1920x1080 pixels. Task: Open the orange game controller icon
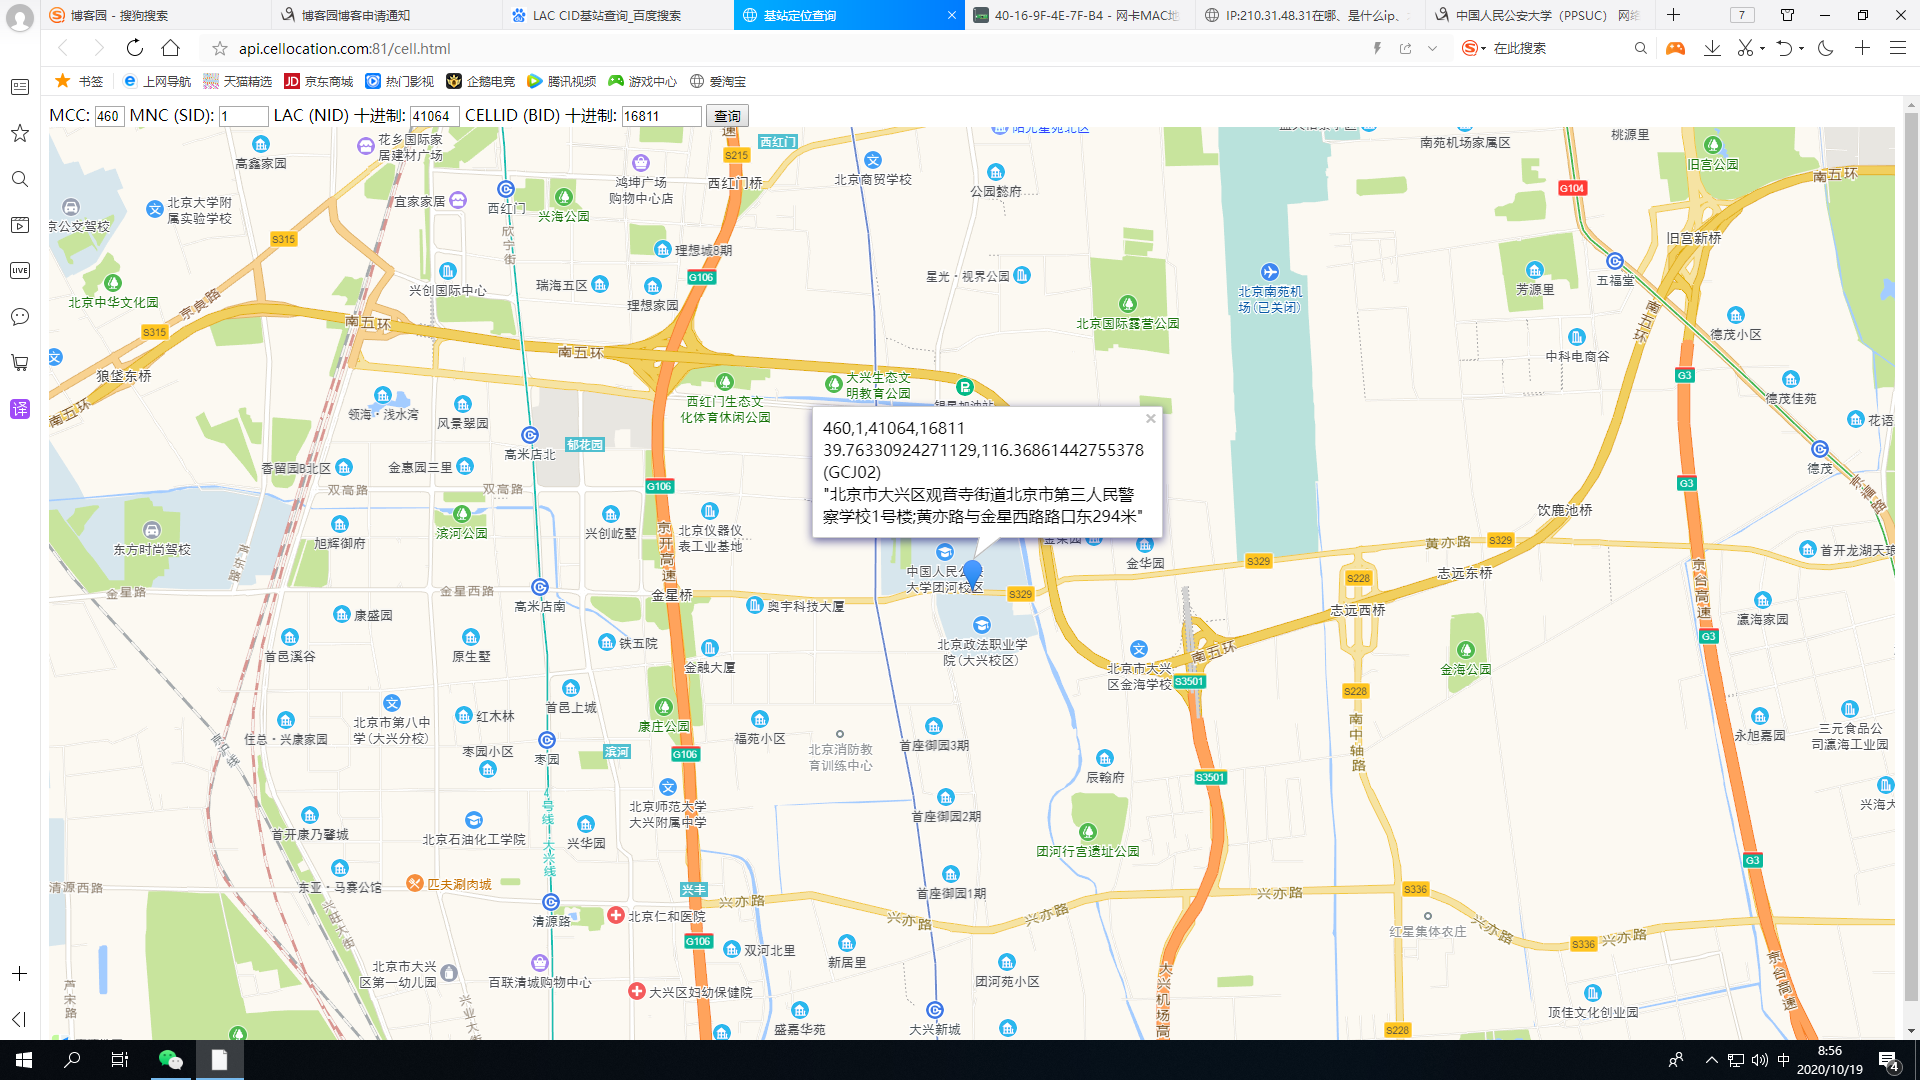tap(1675, 48)
